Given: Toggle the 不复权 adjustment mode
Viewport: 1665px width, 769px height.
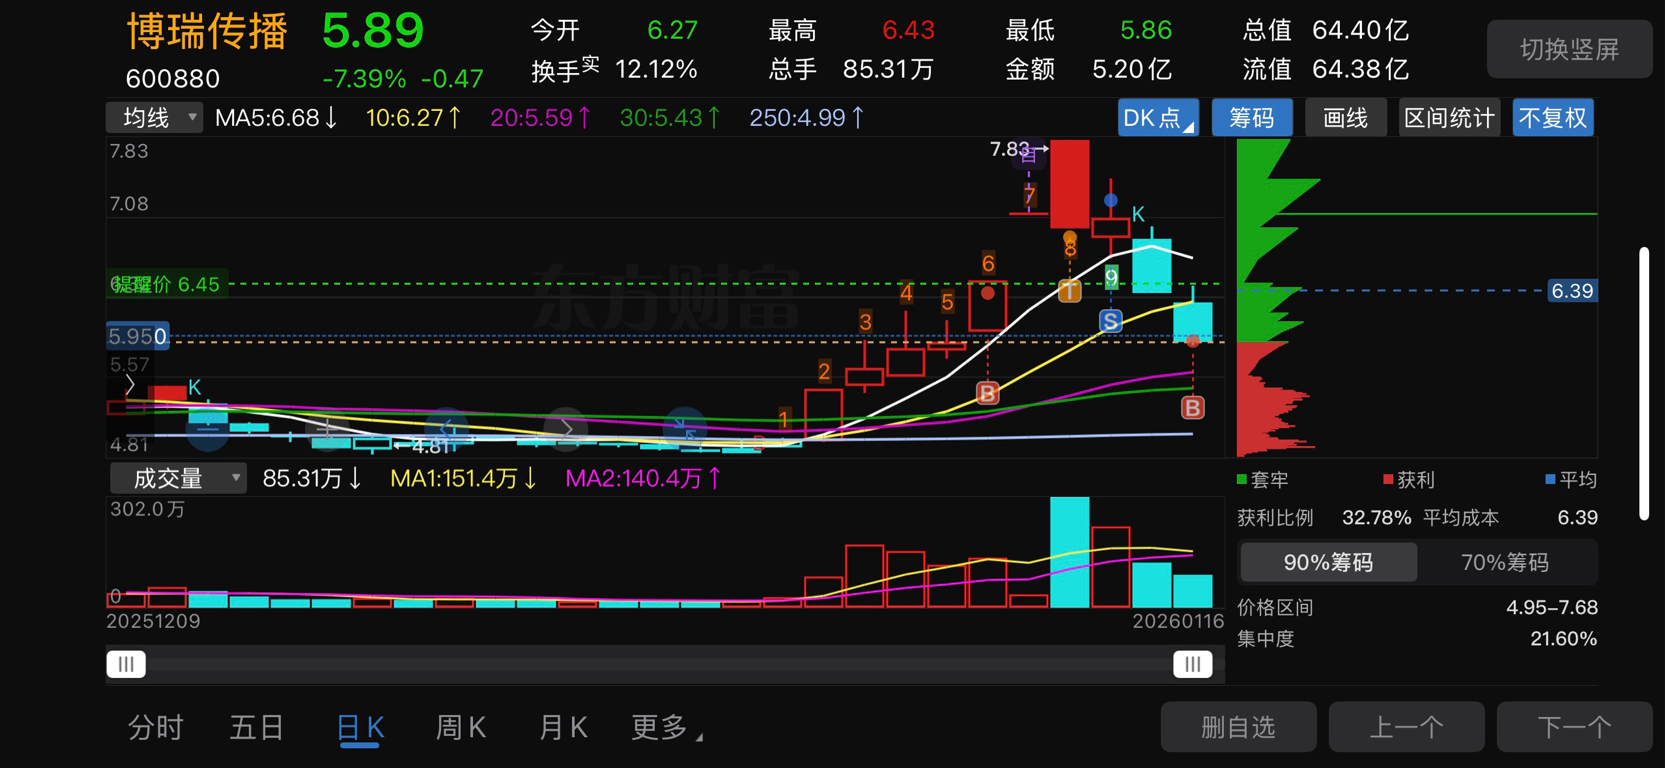Looking at the screenshot, I should coord(1552,118).
